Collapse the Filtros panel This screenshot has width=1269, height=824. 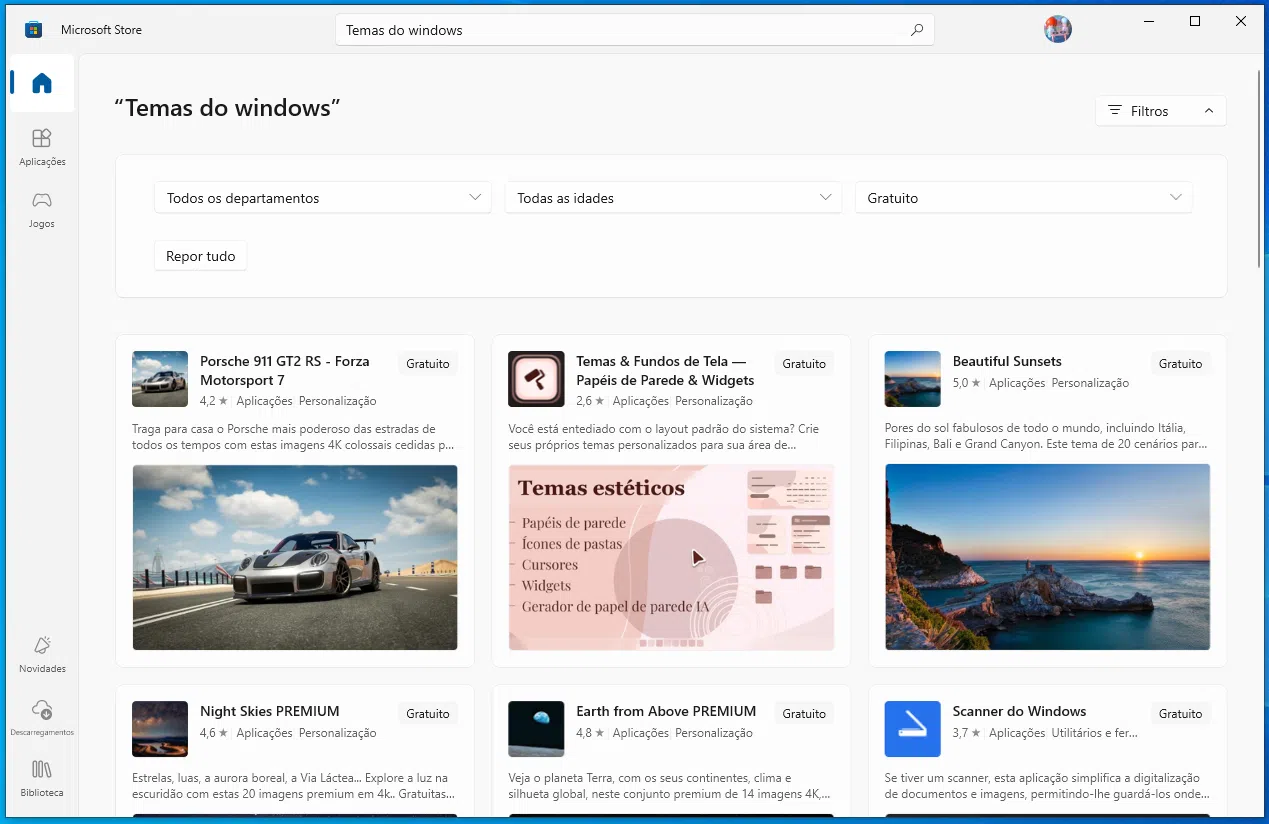pyautogui.click(x=1161, y=111)
